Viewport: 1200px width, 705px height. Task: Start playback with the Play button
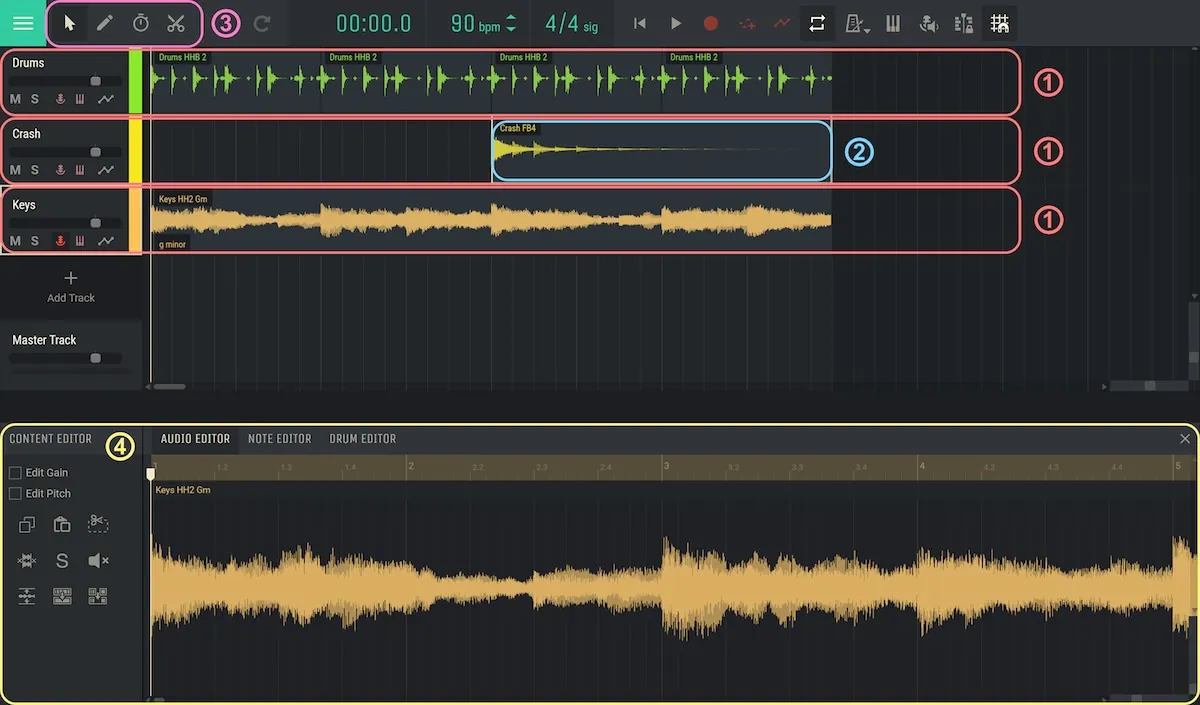point(676,23)
